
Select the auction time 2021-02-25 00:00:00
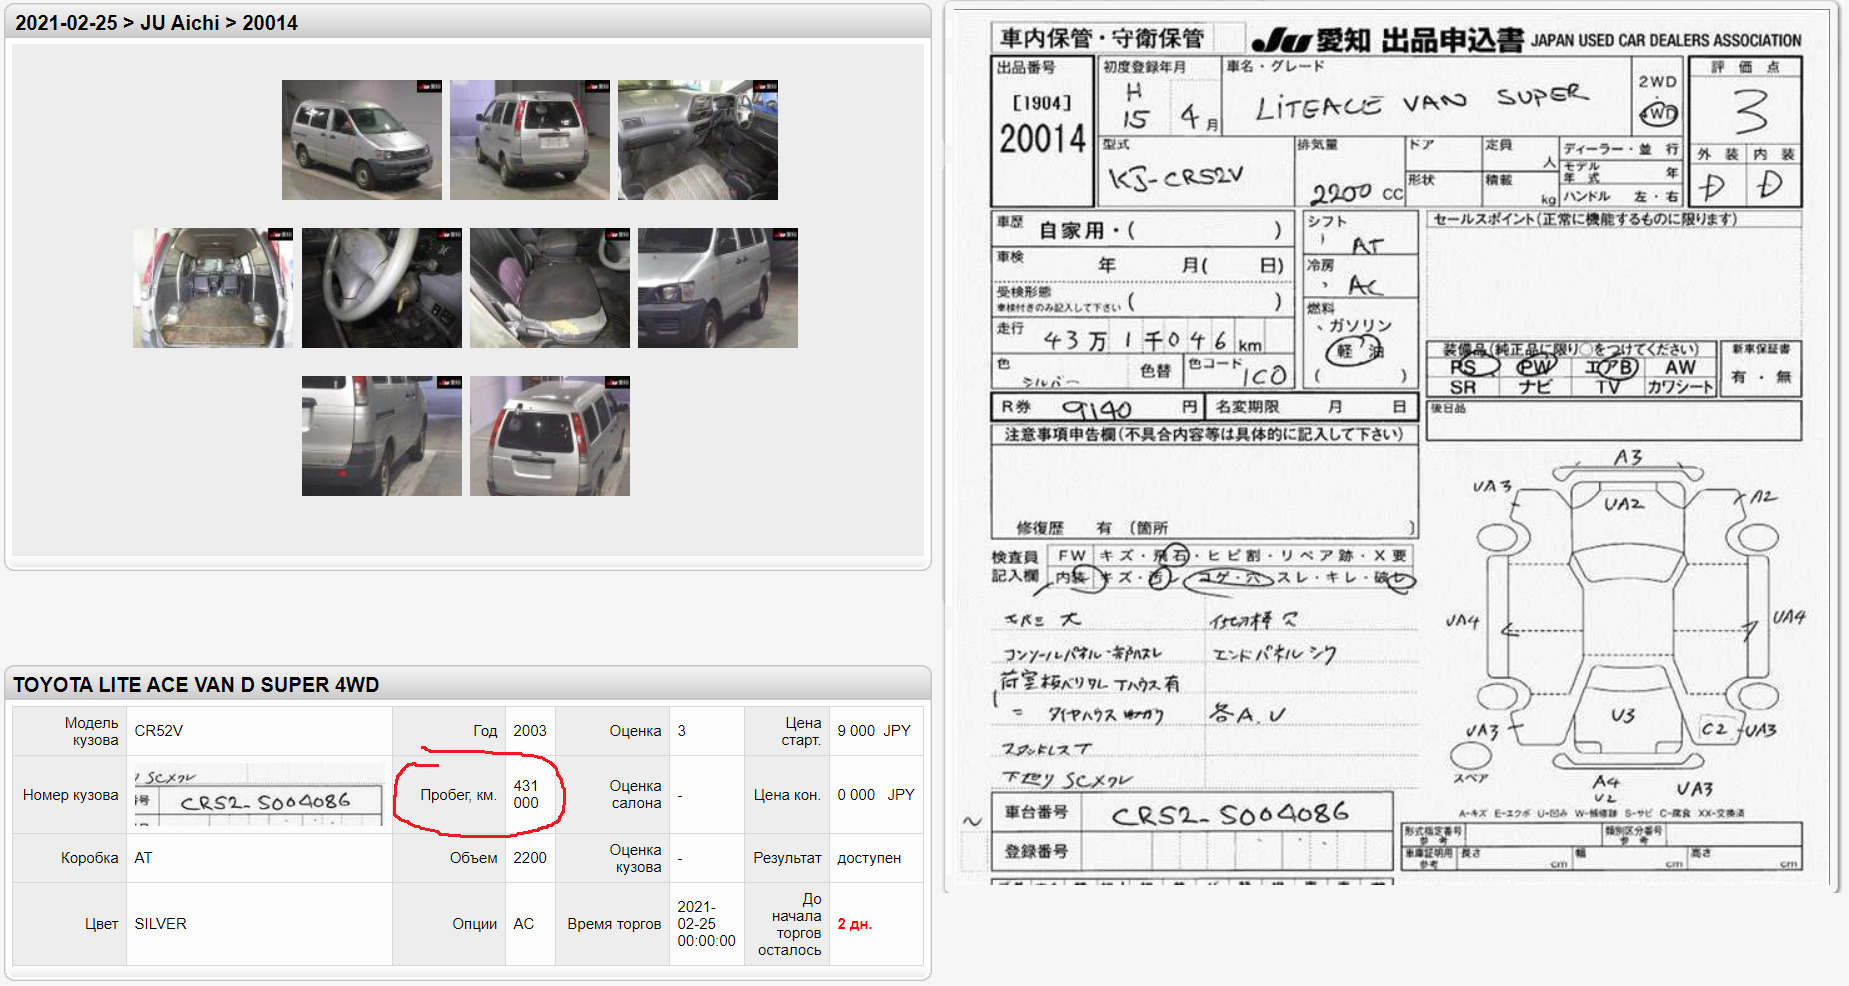(706, 924)
